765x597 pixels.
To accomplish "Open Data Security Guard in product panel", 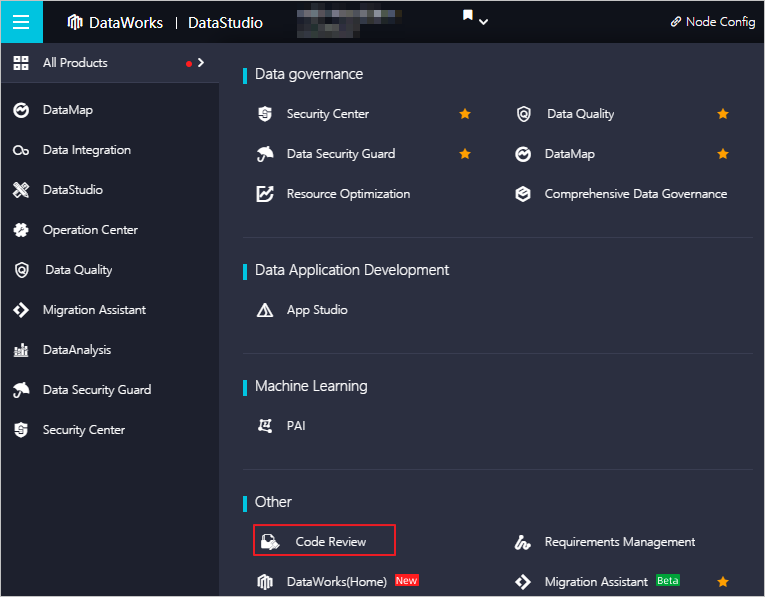I will coord(341,154).
